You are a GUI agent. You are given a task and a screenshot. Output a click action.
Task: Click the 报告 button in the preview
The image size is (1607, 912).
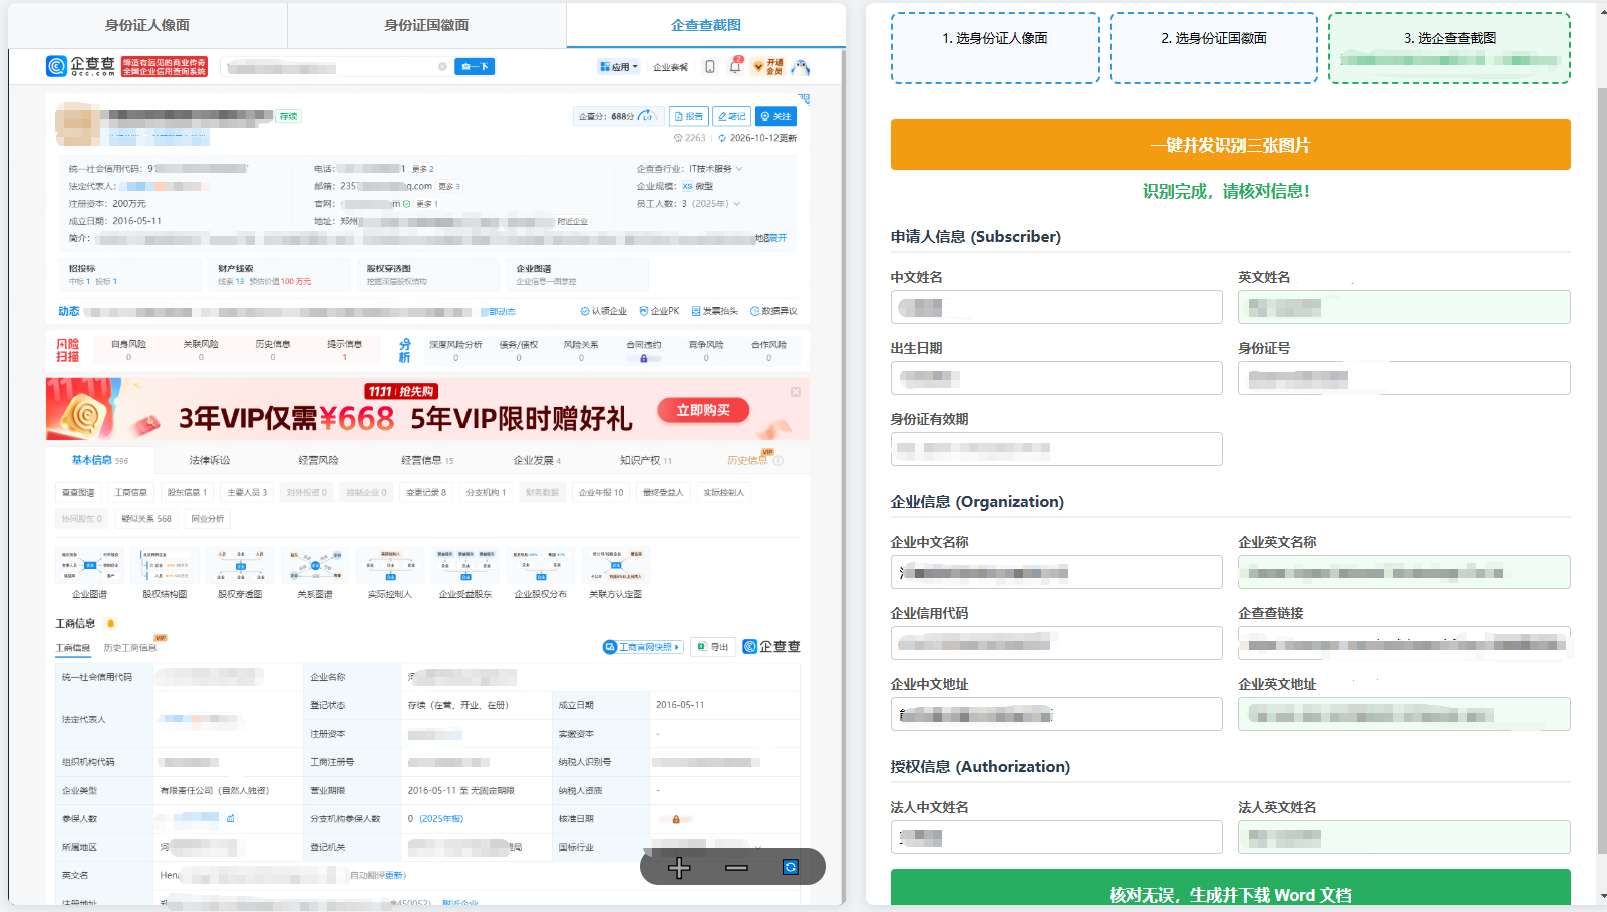[x=689, y=116]
